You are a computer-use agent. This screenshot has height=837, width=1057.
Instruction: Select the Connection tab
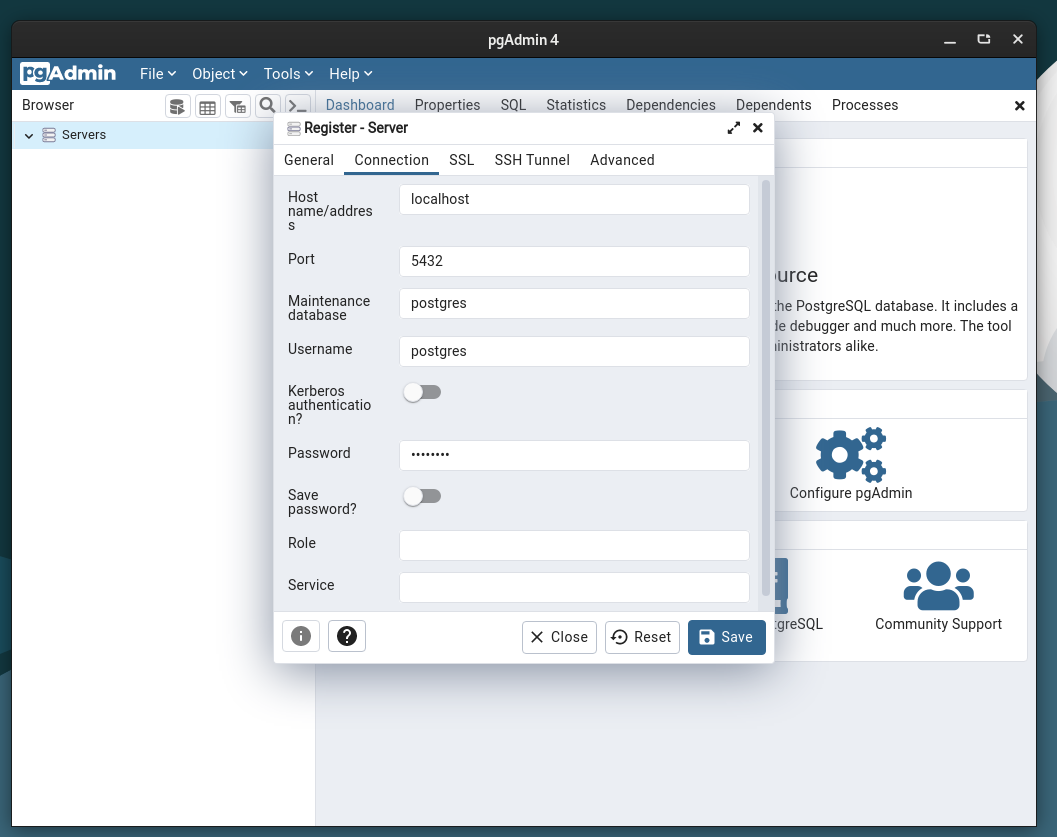pos(392,160)
